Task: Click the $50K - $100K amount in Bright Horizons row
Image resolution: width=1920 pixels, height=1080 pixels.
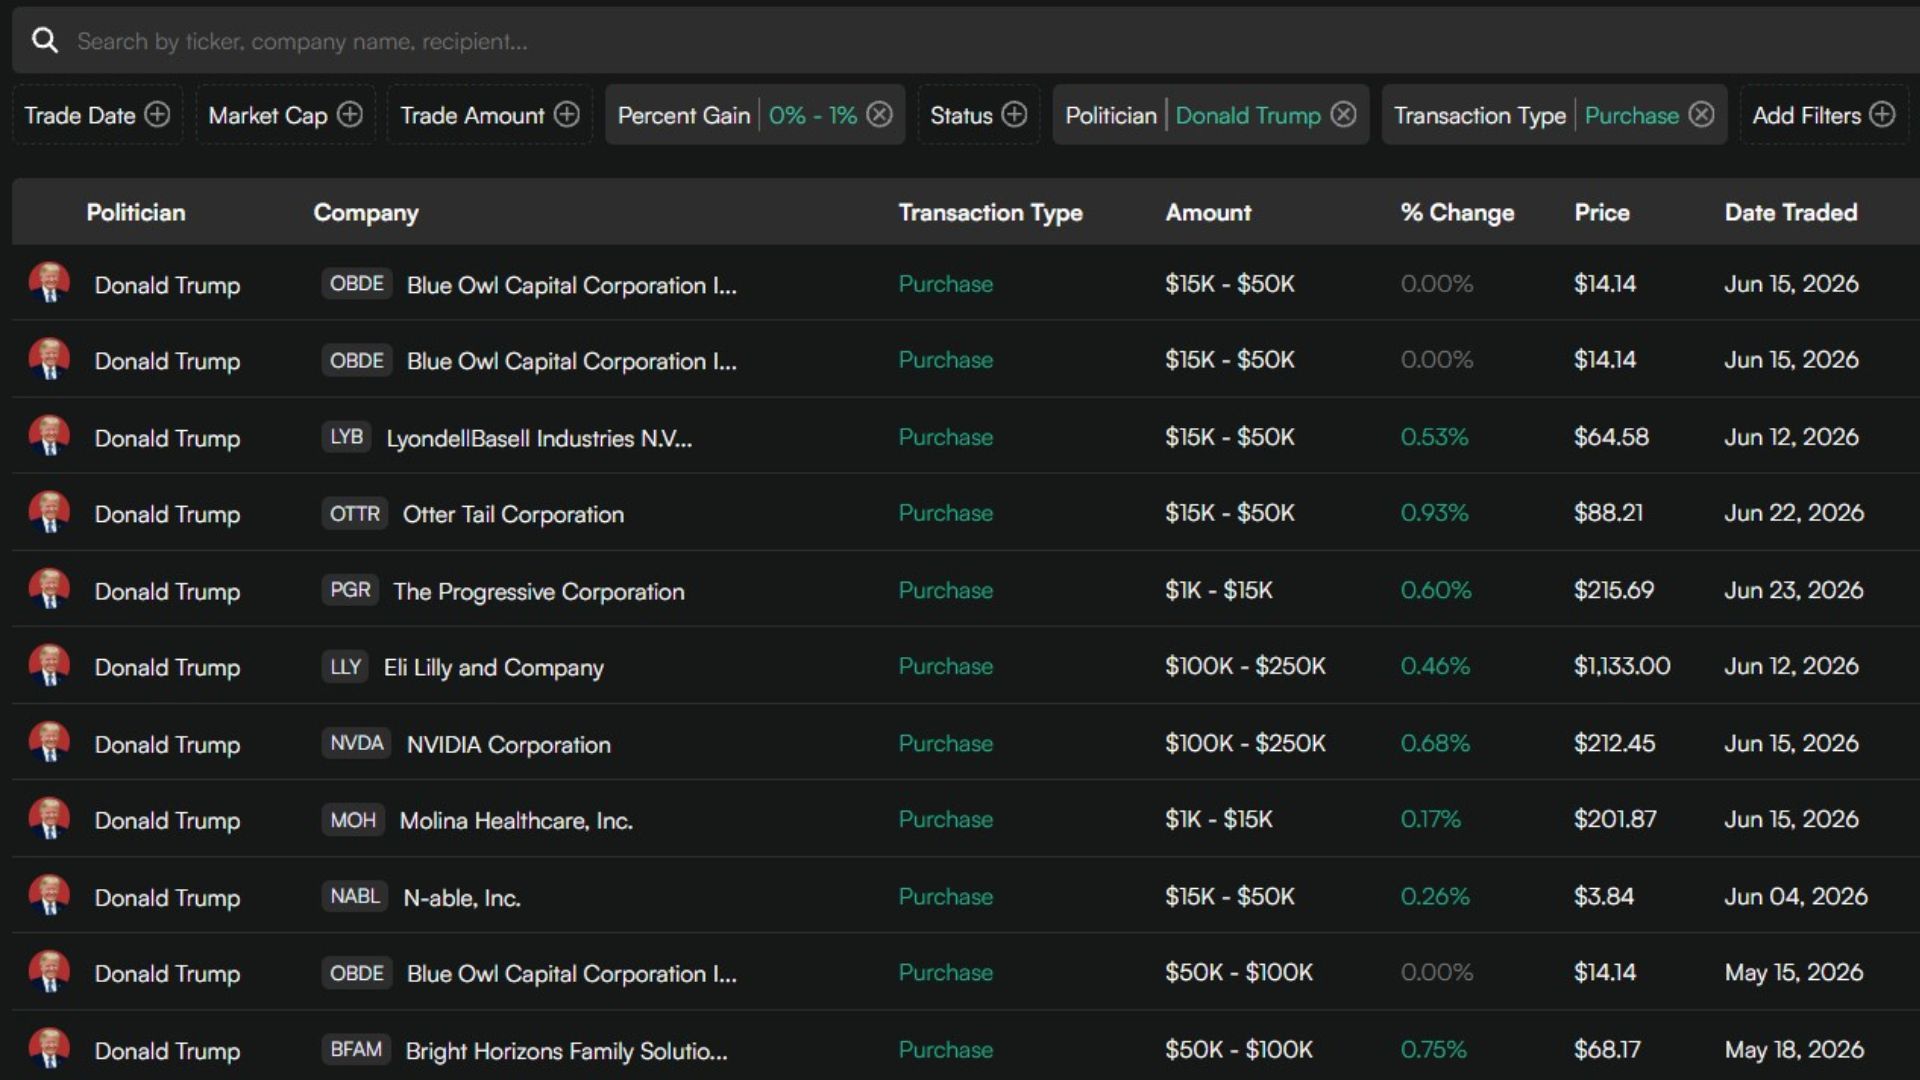Action: [x=1238, y=1049]
